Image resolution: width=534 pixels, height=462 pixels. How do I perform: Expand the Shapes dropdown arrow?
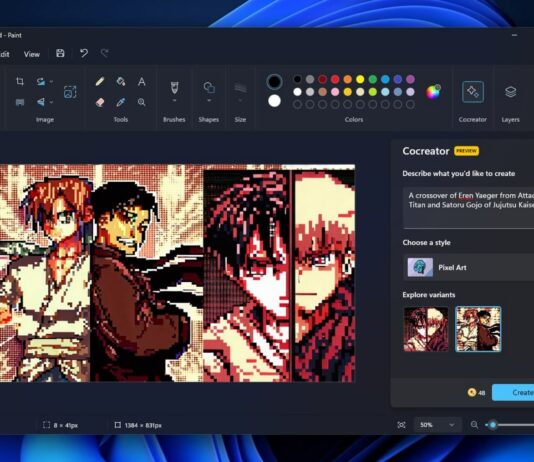tap(209, 101)
